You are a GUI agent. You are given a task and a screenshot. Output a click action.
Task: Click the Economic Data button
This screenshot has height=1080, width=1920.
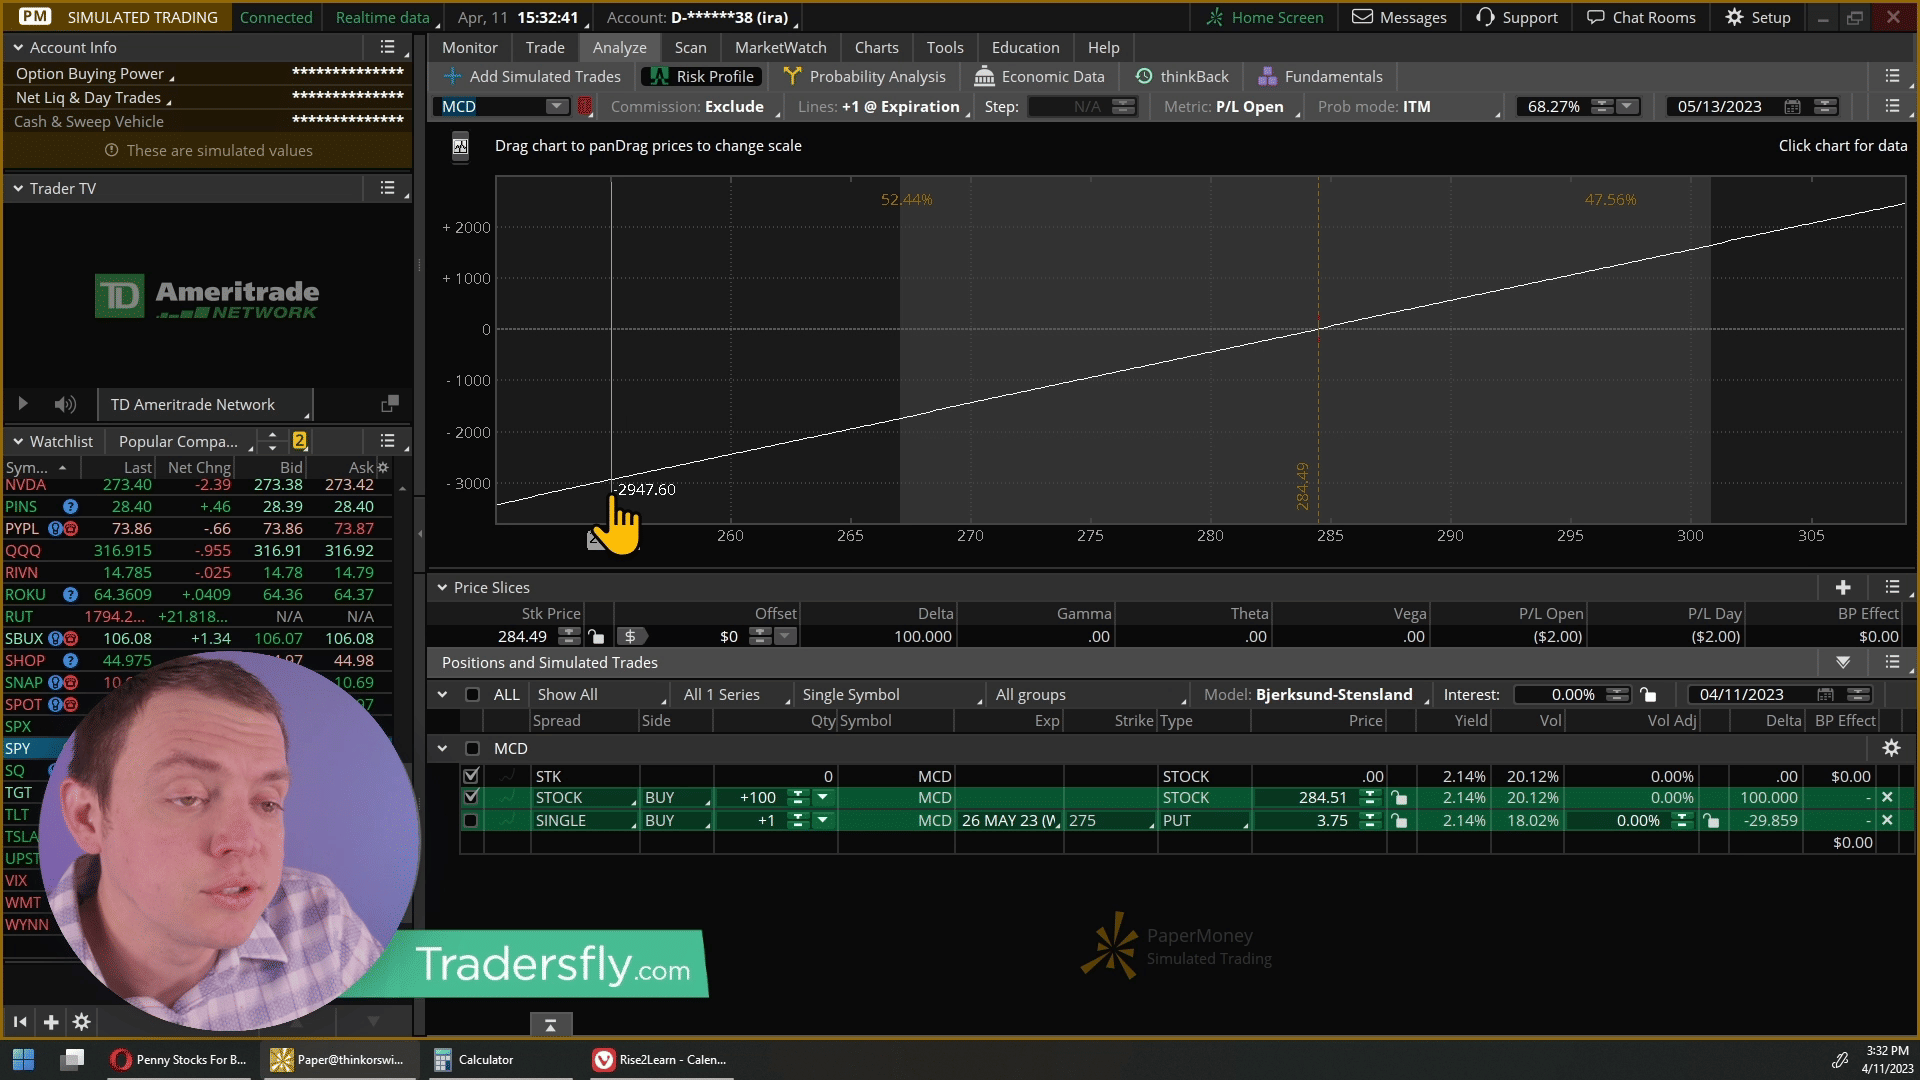tap(1040, 76)
